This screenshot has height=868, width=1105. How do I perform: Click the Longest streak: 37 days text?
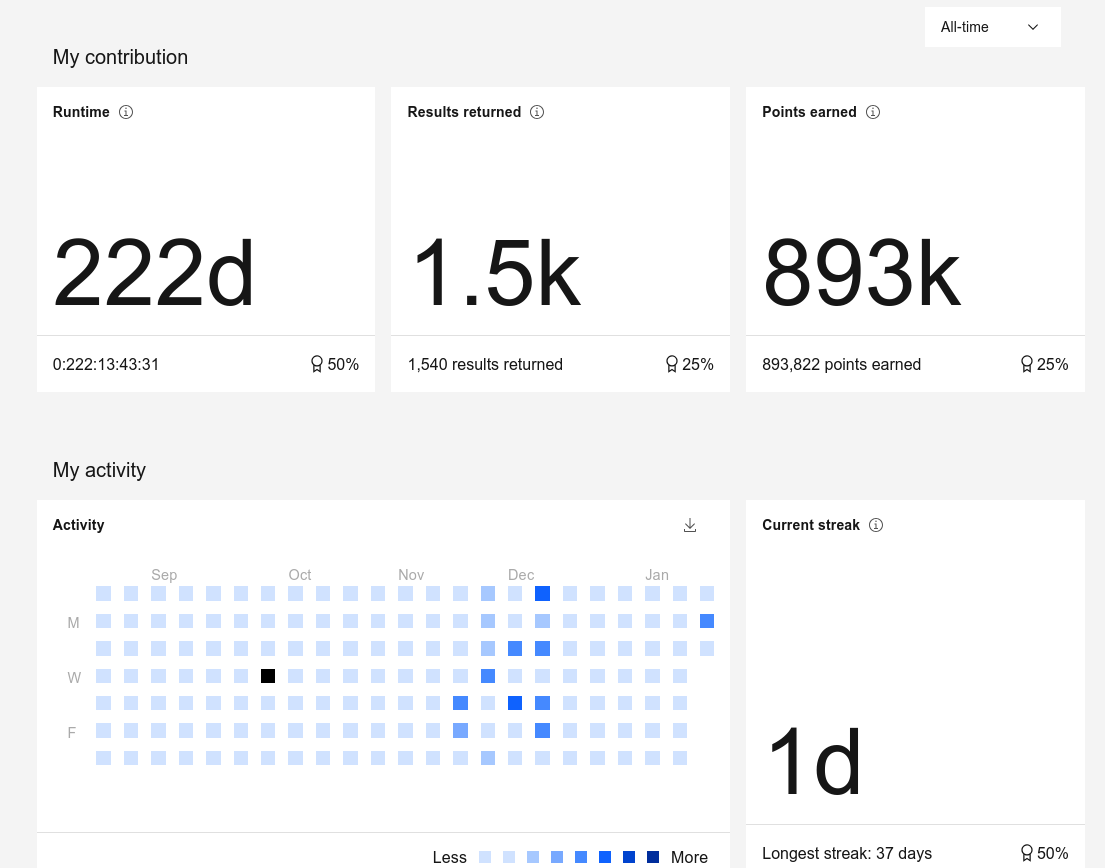pos(846,853)
